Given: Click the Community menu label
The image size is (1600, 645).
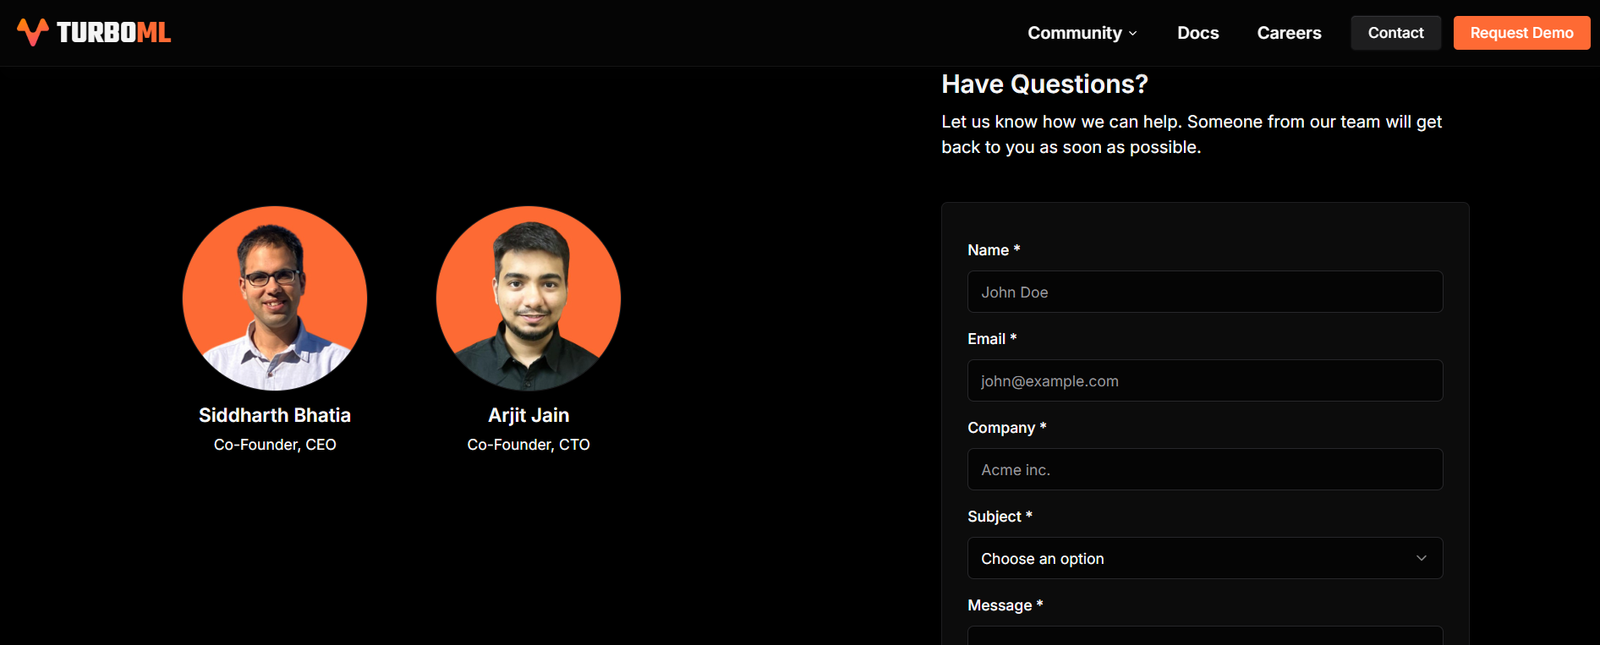Looking at the screenshot, I should click(x=1074, y=33).
